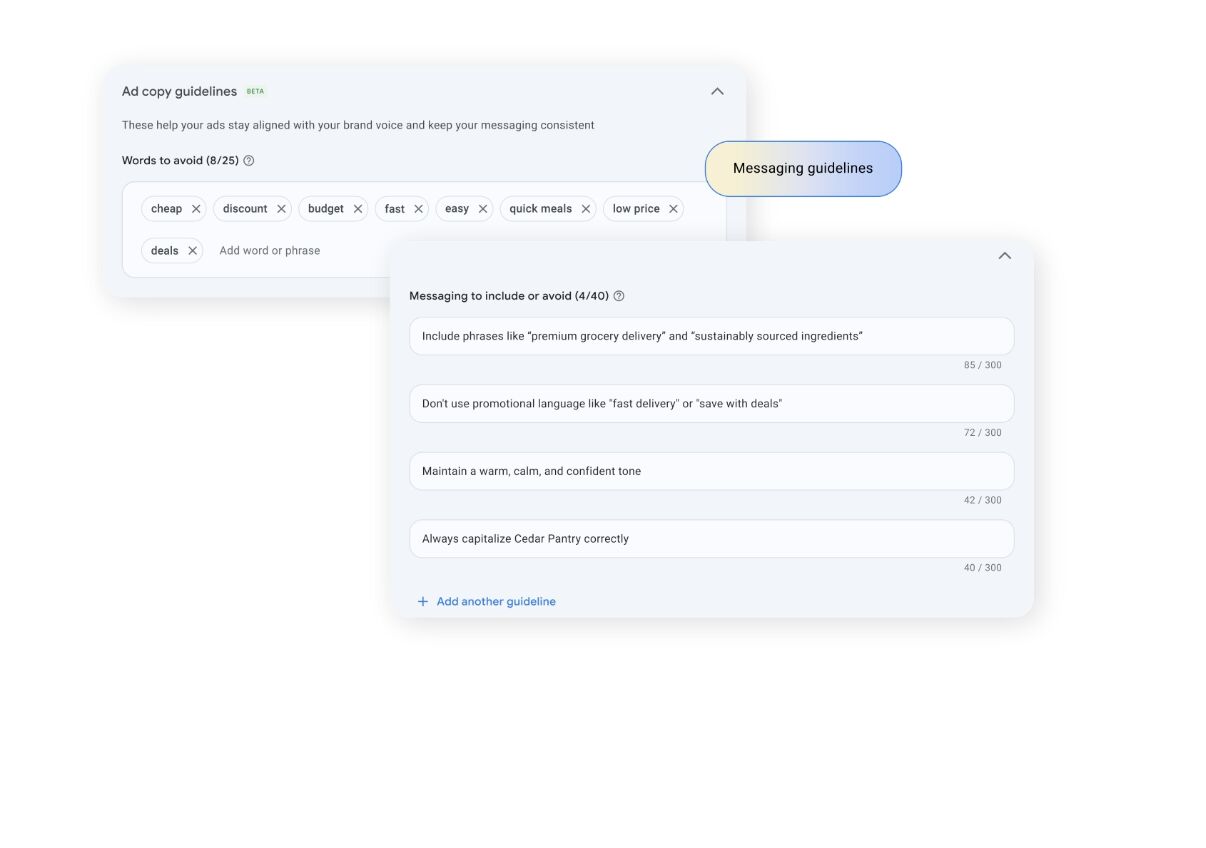Image resolution: width=1206 pixels, height=848 pixels.
Task: Click the Ad copy guidelines title
Action: point(179,91)
